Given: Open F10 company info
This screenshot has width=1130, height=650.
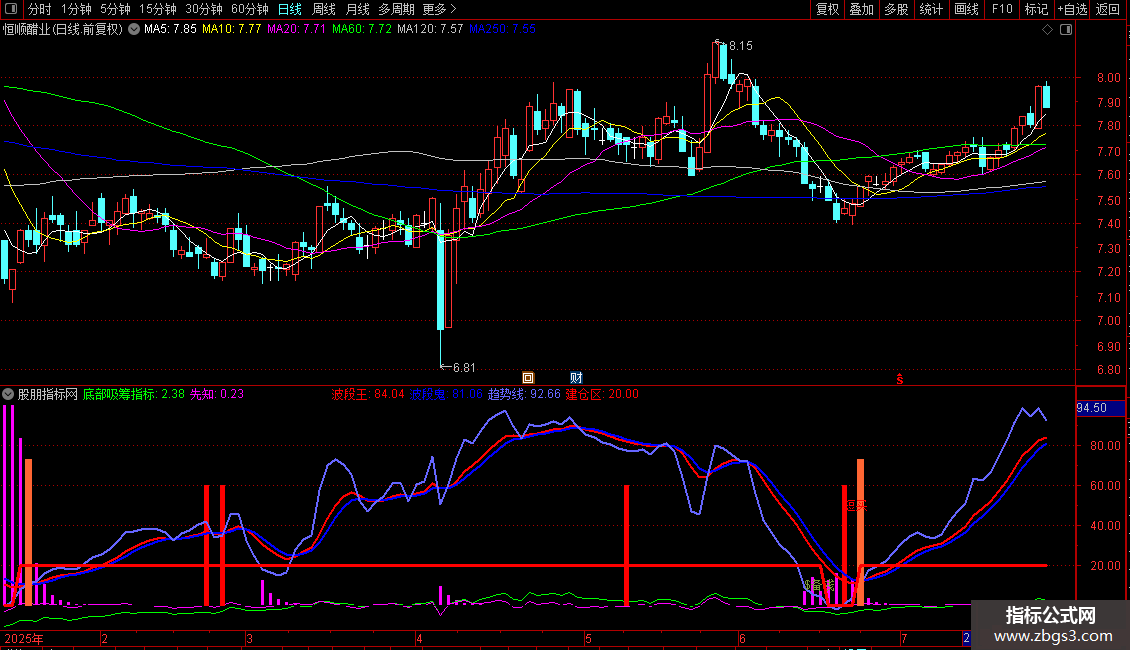Looking at the screenshot, I should click(1002, 9).
